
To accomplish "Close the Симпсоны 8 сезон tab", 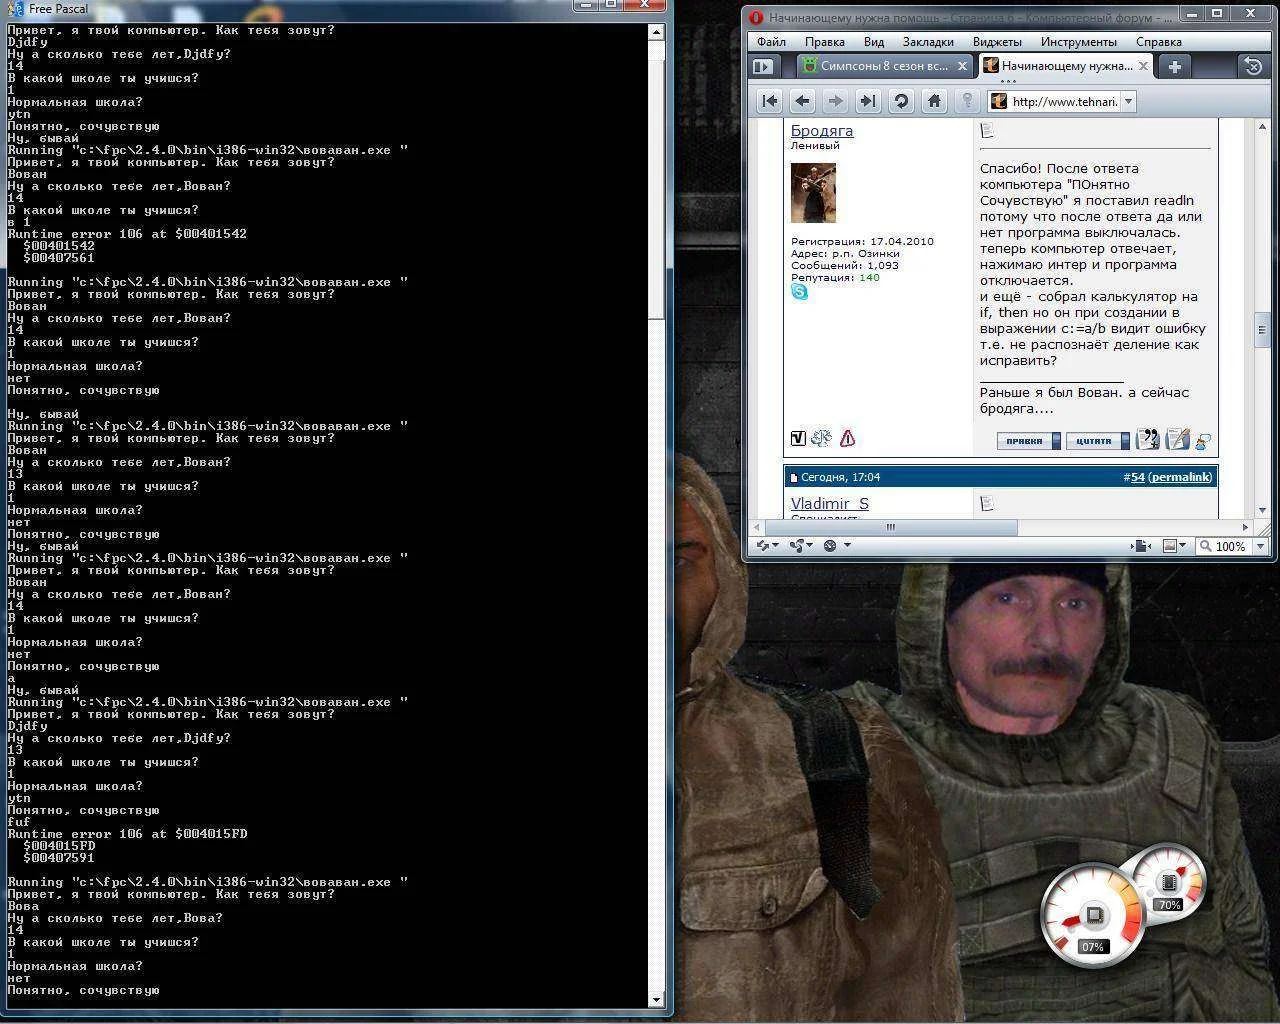I will tap(963, 66).
